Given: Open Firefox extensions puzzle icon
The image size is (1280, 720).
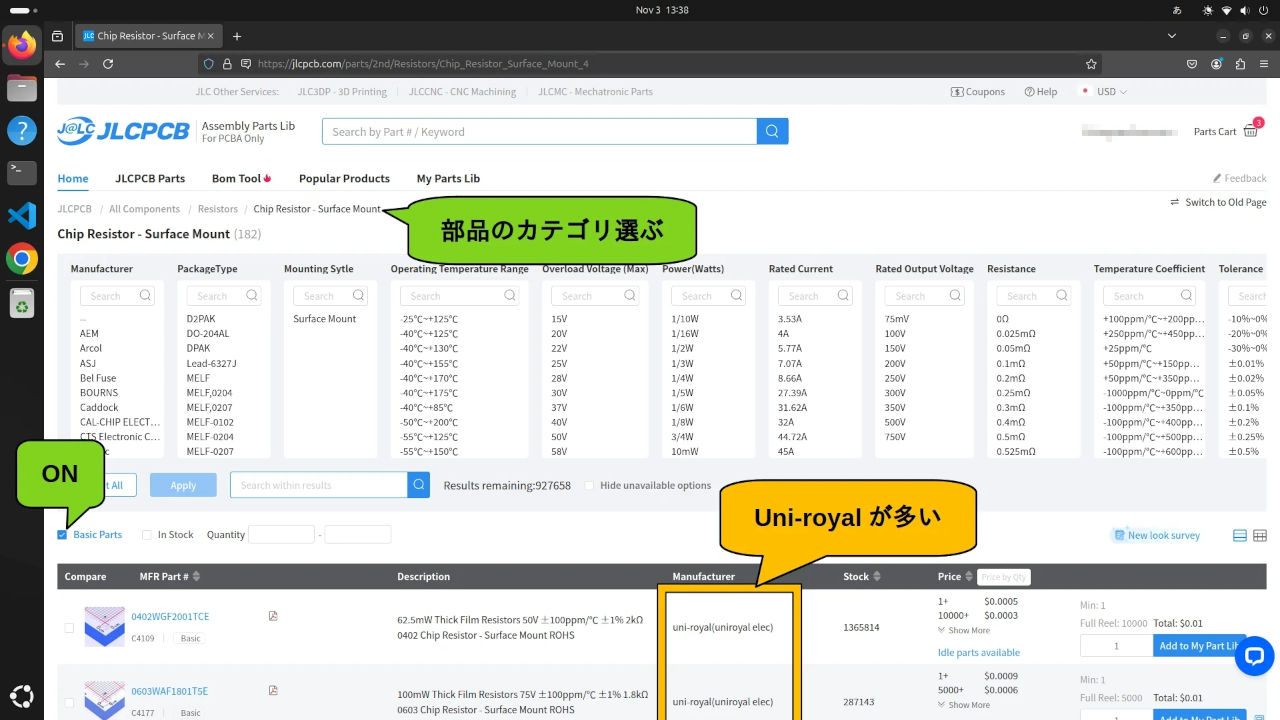Looking at the screenshot, I should point(1240,63).
